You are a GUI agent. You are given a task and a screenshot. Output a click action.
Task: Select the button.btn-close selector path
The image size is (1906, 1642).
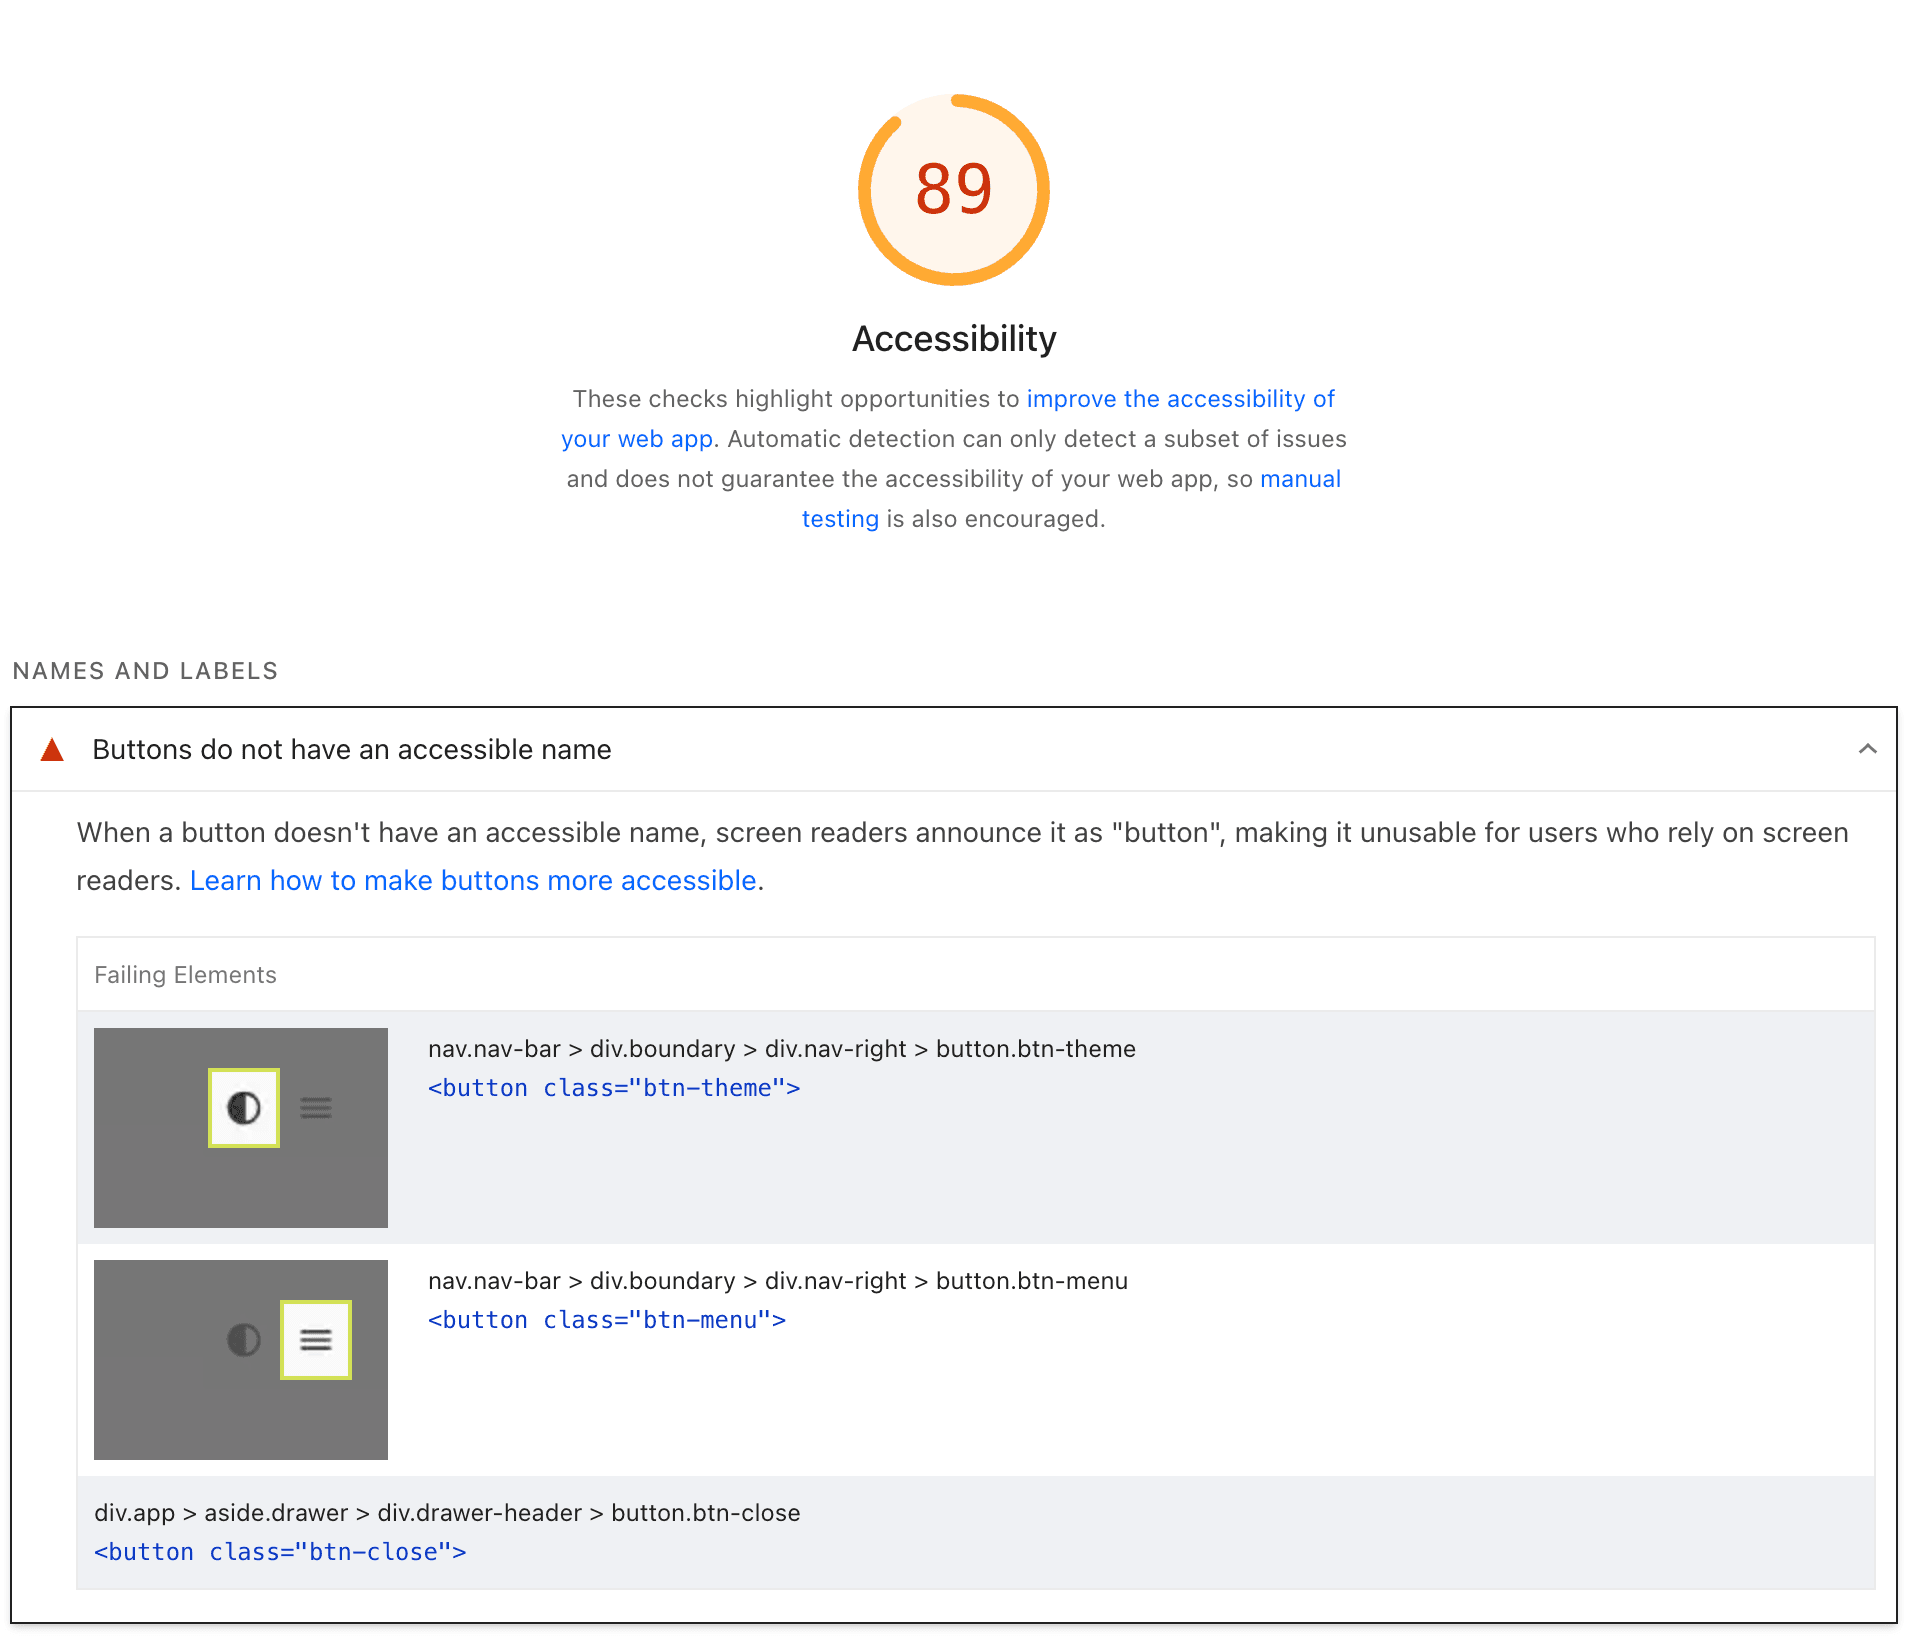[x=447, y=1513]
